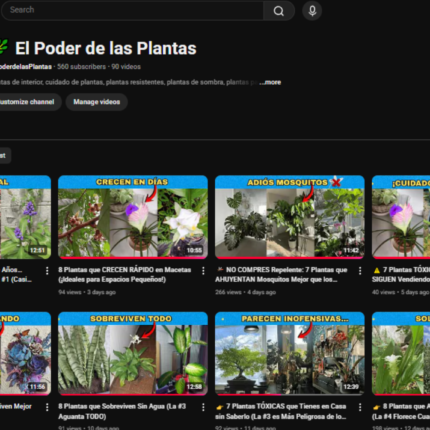Open title 7 Plantas TÓXICAS que Tienes en Casa

pyautogui.click(x=281, y=411)
